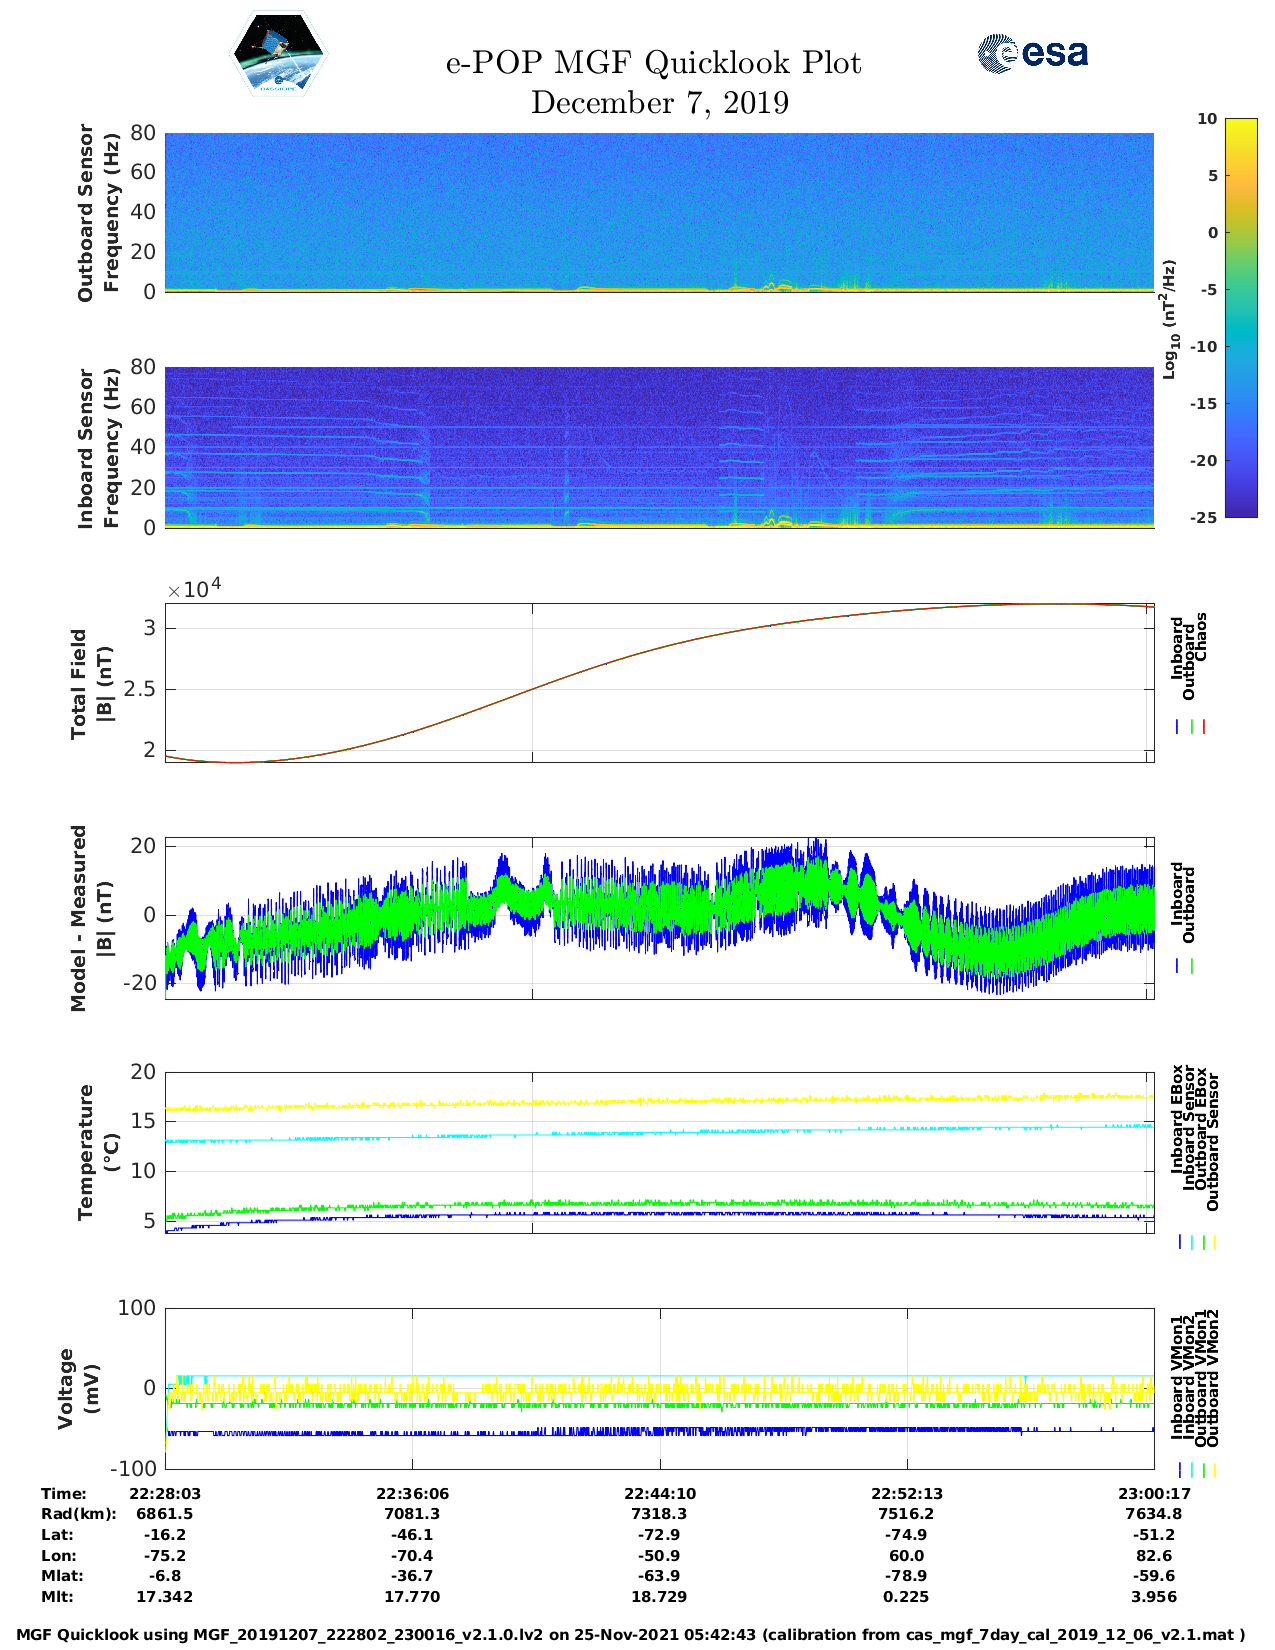Click the Rad(km) value 7318.3
This screenshot has width=1275, height=1650.
click(659, 1514)
